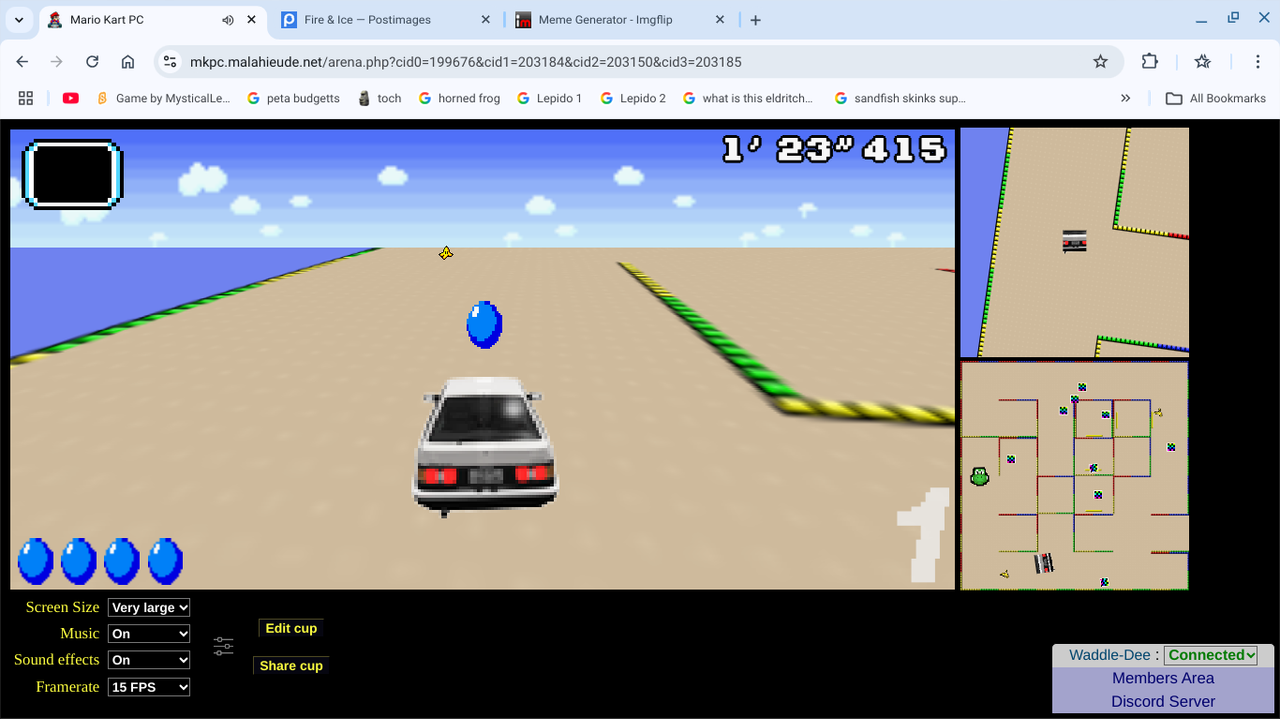1280x720 pixels.
Task: Click the green frog icon on the minimap
Action: [980, 477]
